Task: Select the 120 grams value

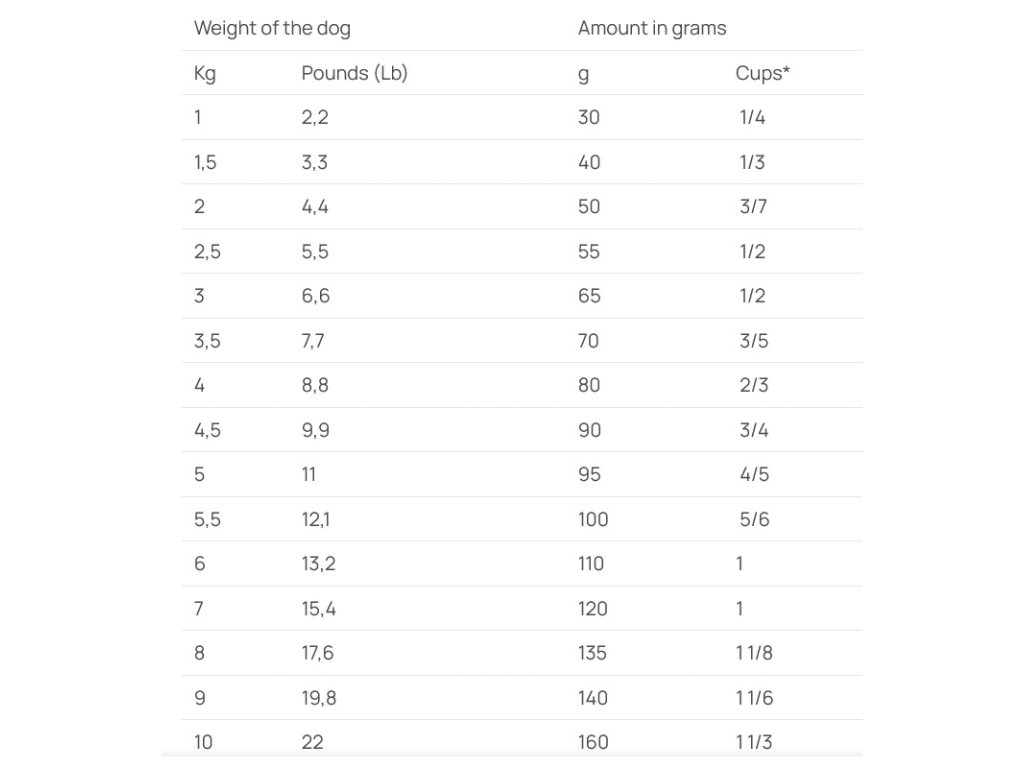Action: 592,608
